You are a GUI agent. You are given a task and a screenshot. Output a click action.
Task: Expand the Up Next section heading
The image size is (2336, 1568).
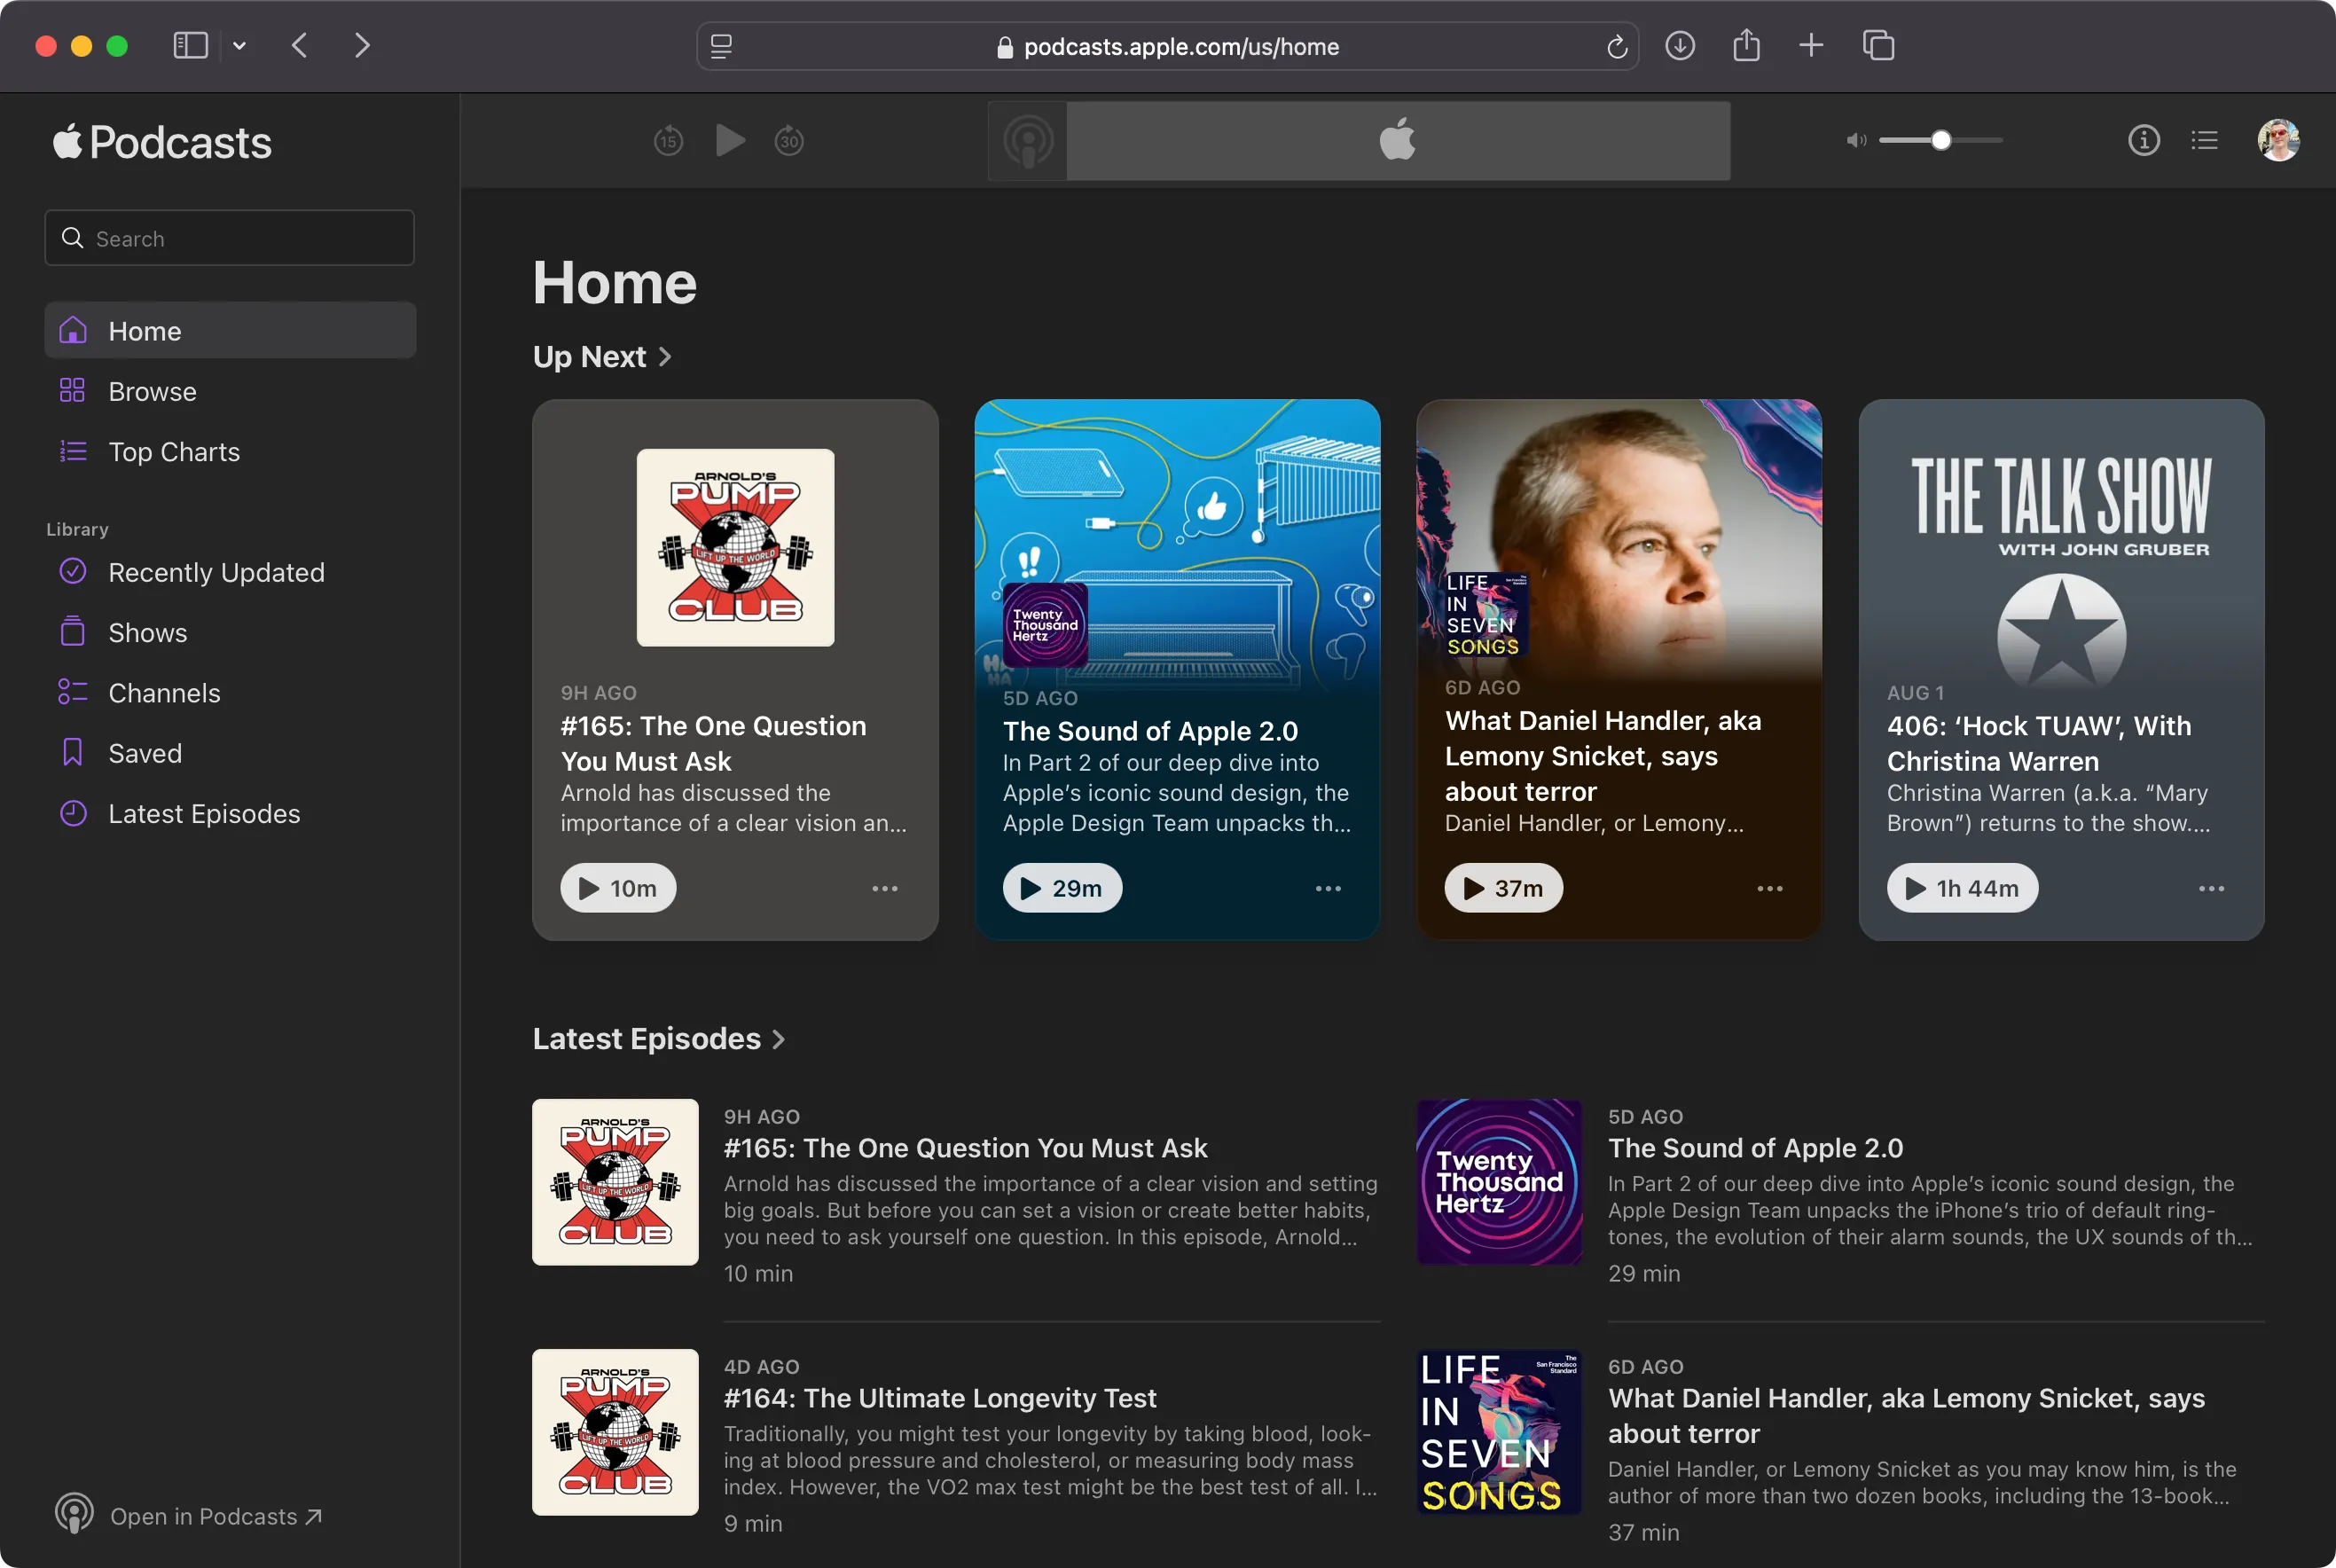[602, 357]
